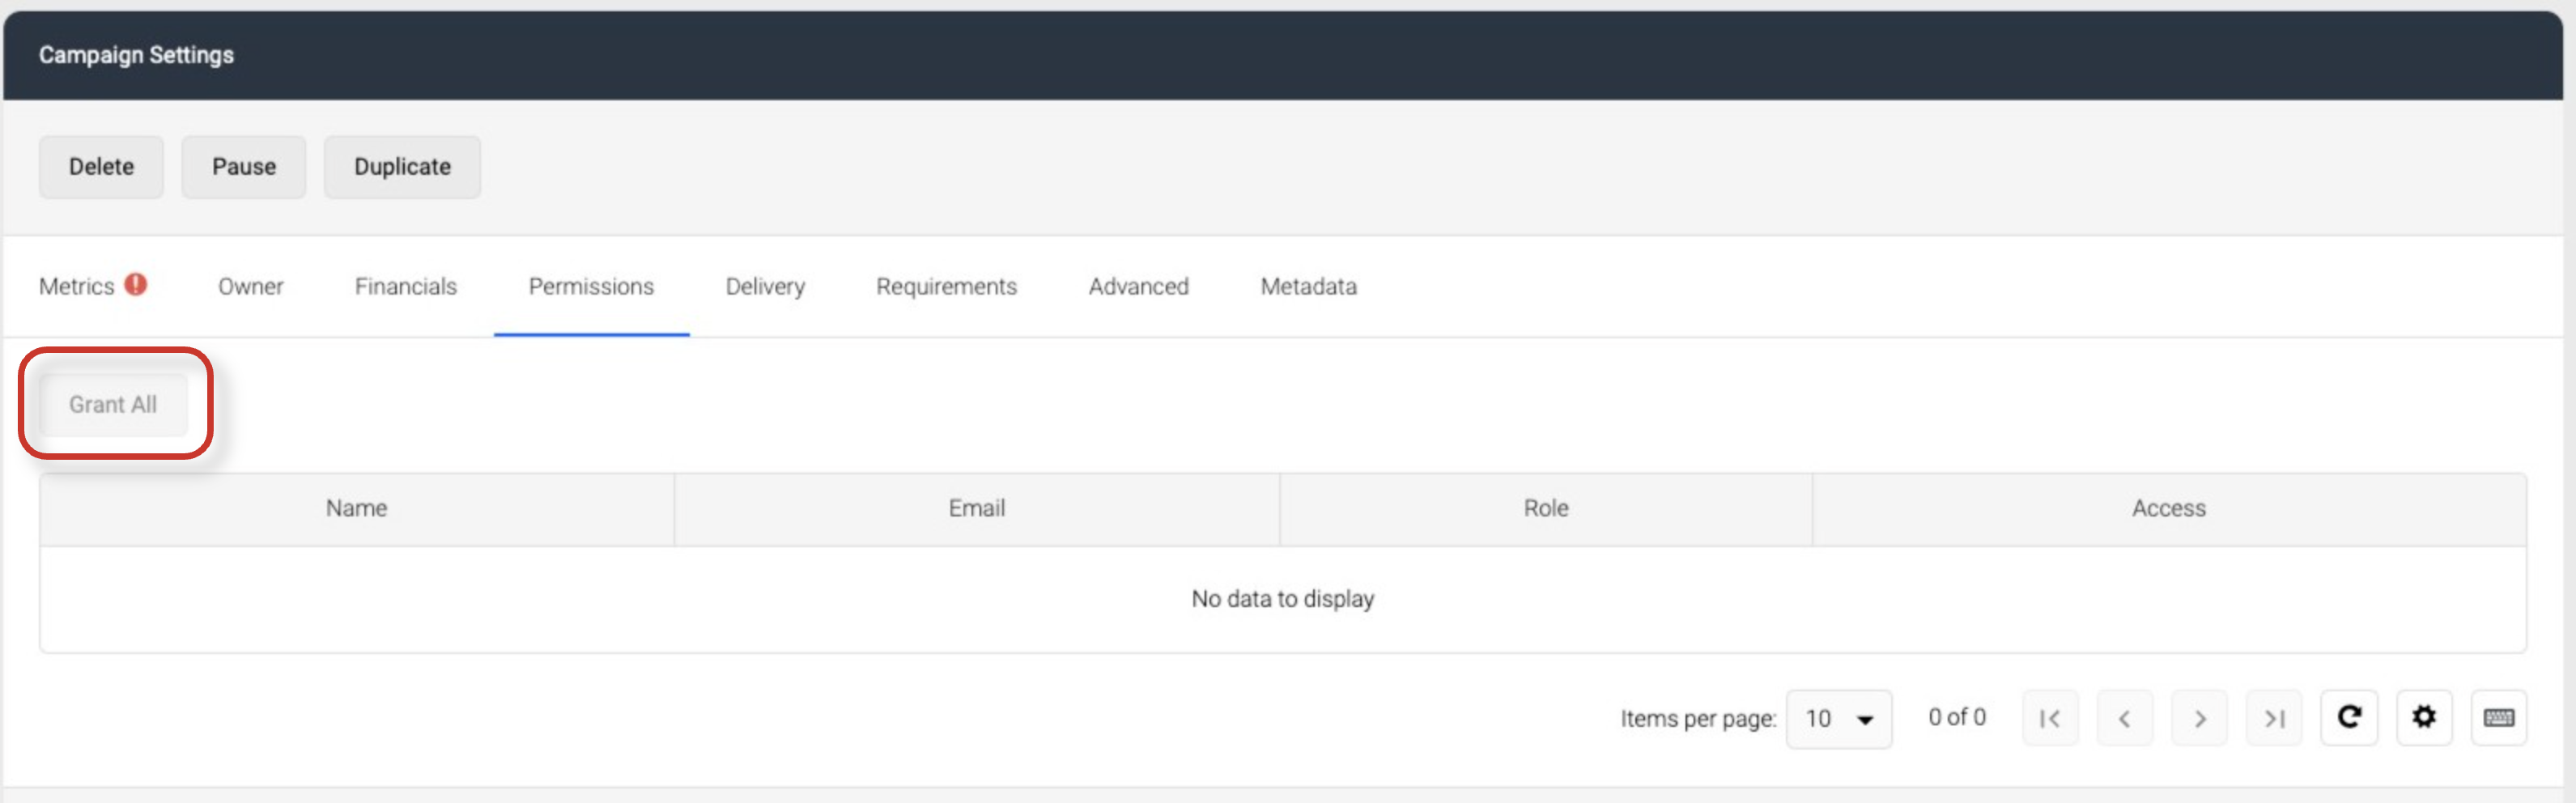Click the keyboard shortcuts icon
This screenshot has width=2576, height=803.
point(2498,717)
